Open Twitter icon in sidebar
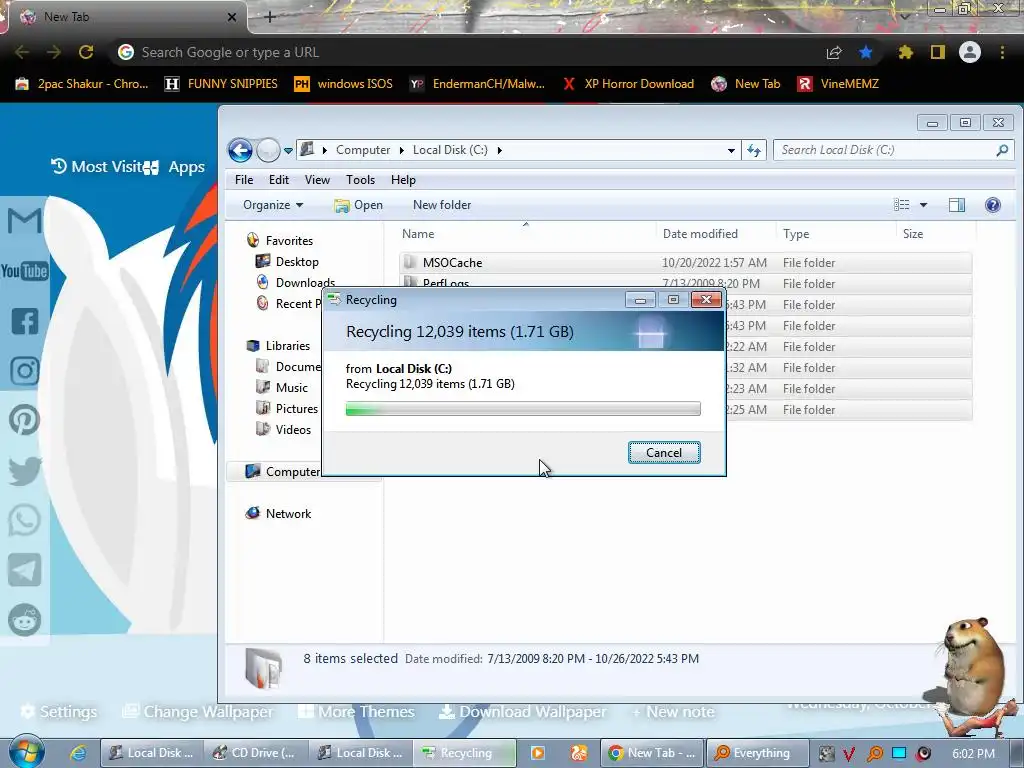Screen dimensions: 1024x768 [24, 471]
